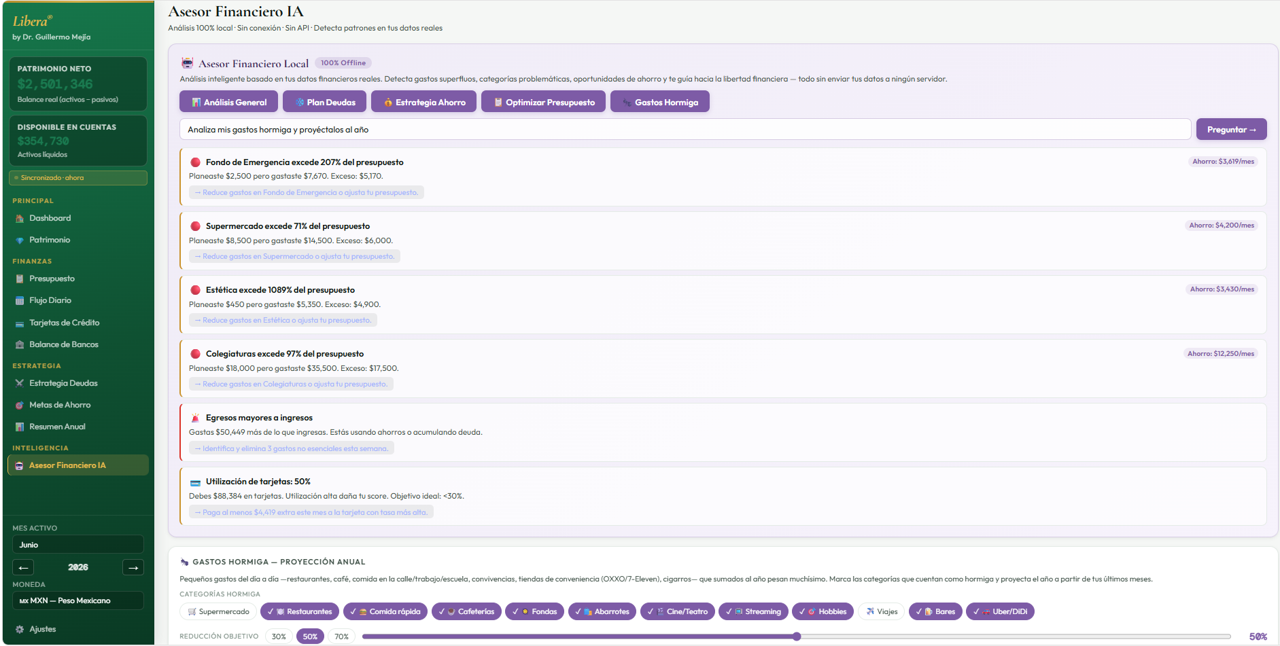Uncheck Bares category chip
The height and width of the screenshot is (646, 1280).
pyautogui.click(x=935, y=611)
